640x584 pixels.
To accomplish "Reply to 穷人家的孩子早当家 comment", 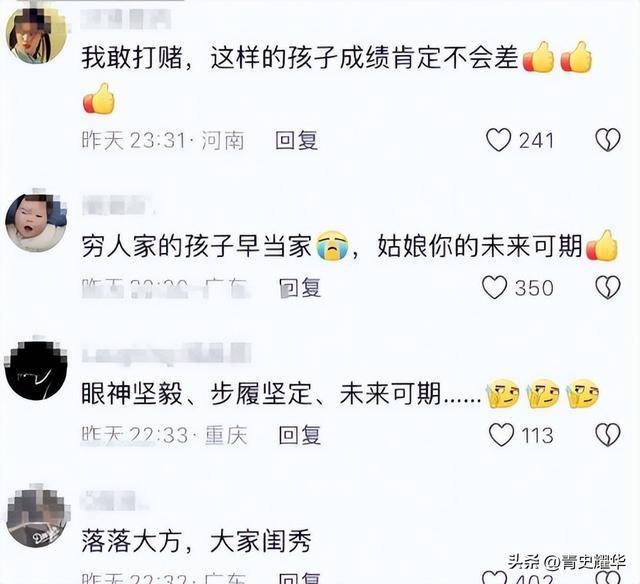I will (x=300, y=287).
